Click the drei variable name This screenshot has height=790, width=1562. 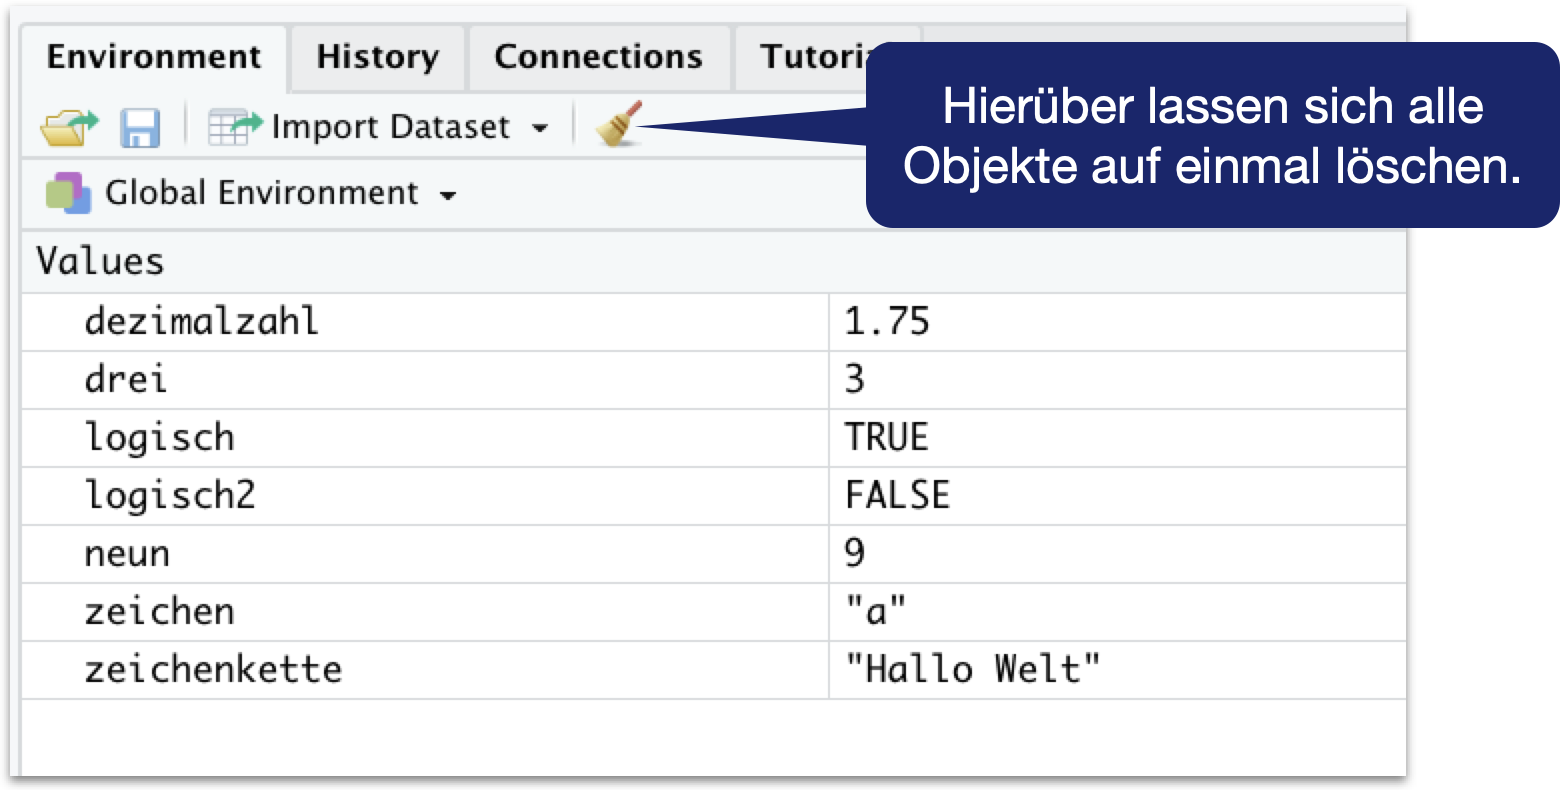coord(125,379)
